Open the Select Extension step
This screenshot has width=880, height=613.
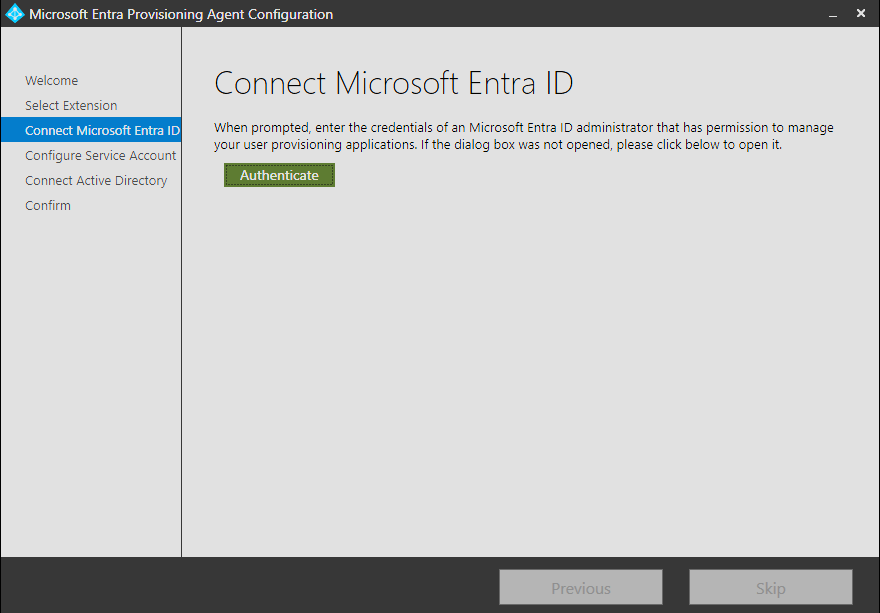click(71, 106)
